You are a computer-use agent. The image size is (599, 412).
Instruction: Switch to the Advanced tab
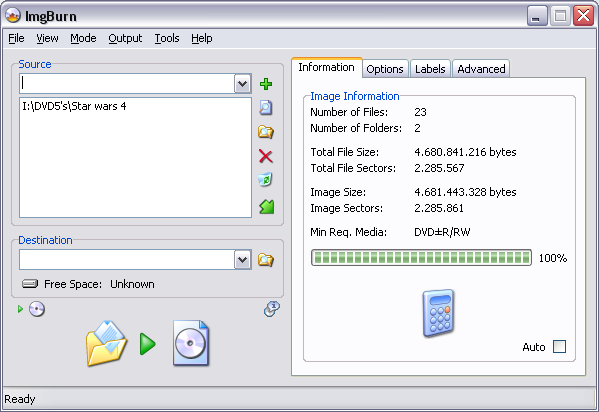[x=481, y=69]
